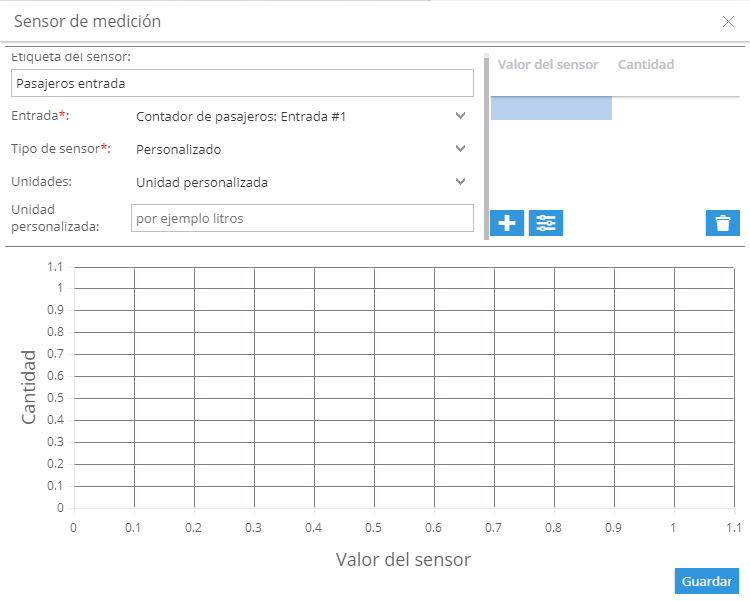Focus the Etiqueta del sensor text field
The image size is (750, 601).
(243, 83)
